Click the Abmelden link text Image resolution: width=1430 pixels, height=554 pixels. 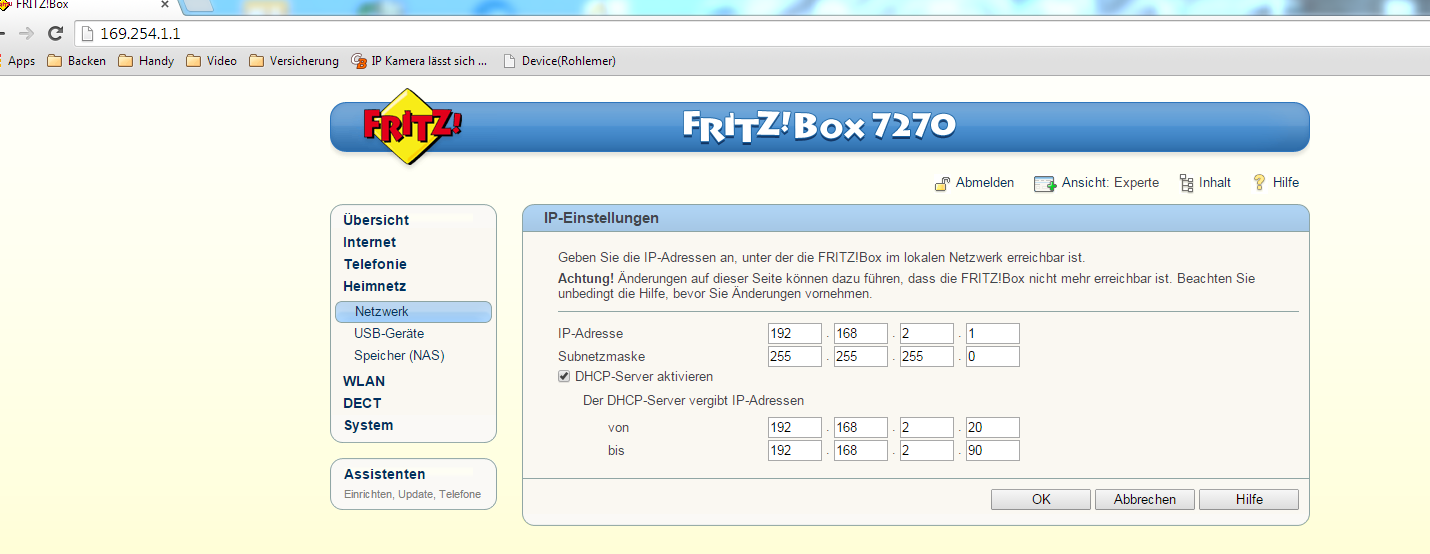[x=985, y=183]
